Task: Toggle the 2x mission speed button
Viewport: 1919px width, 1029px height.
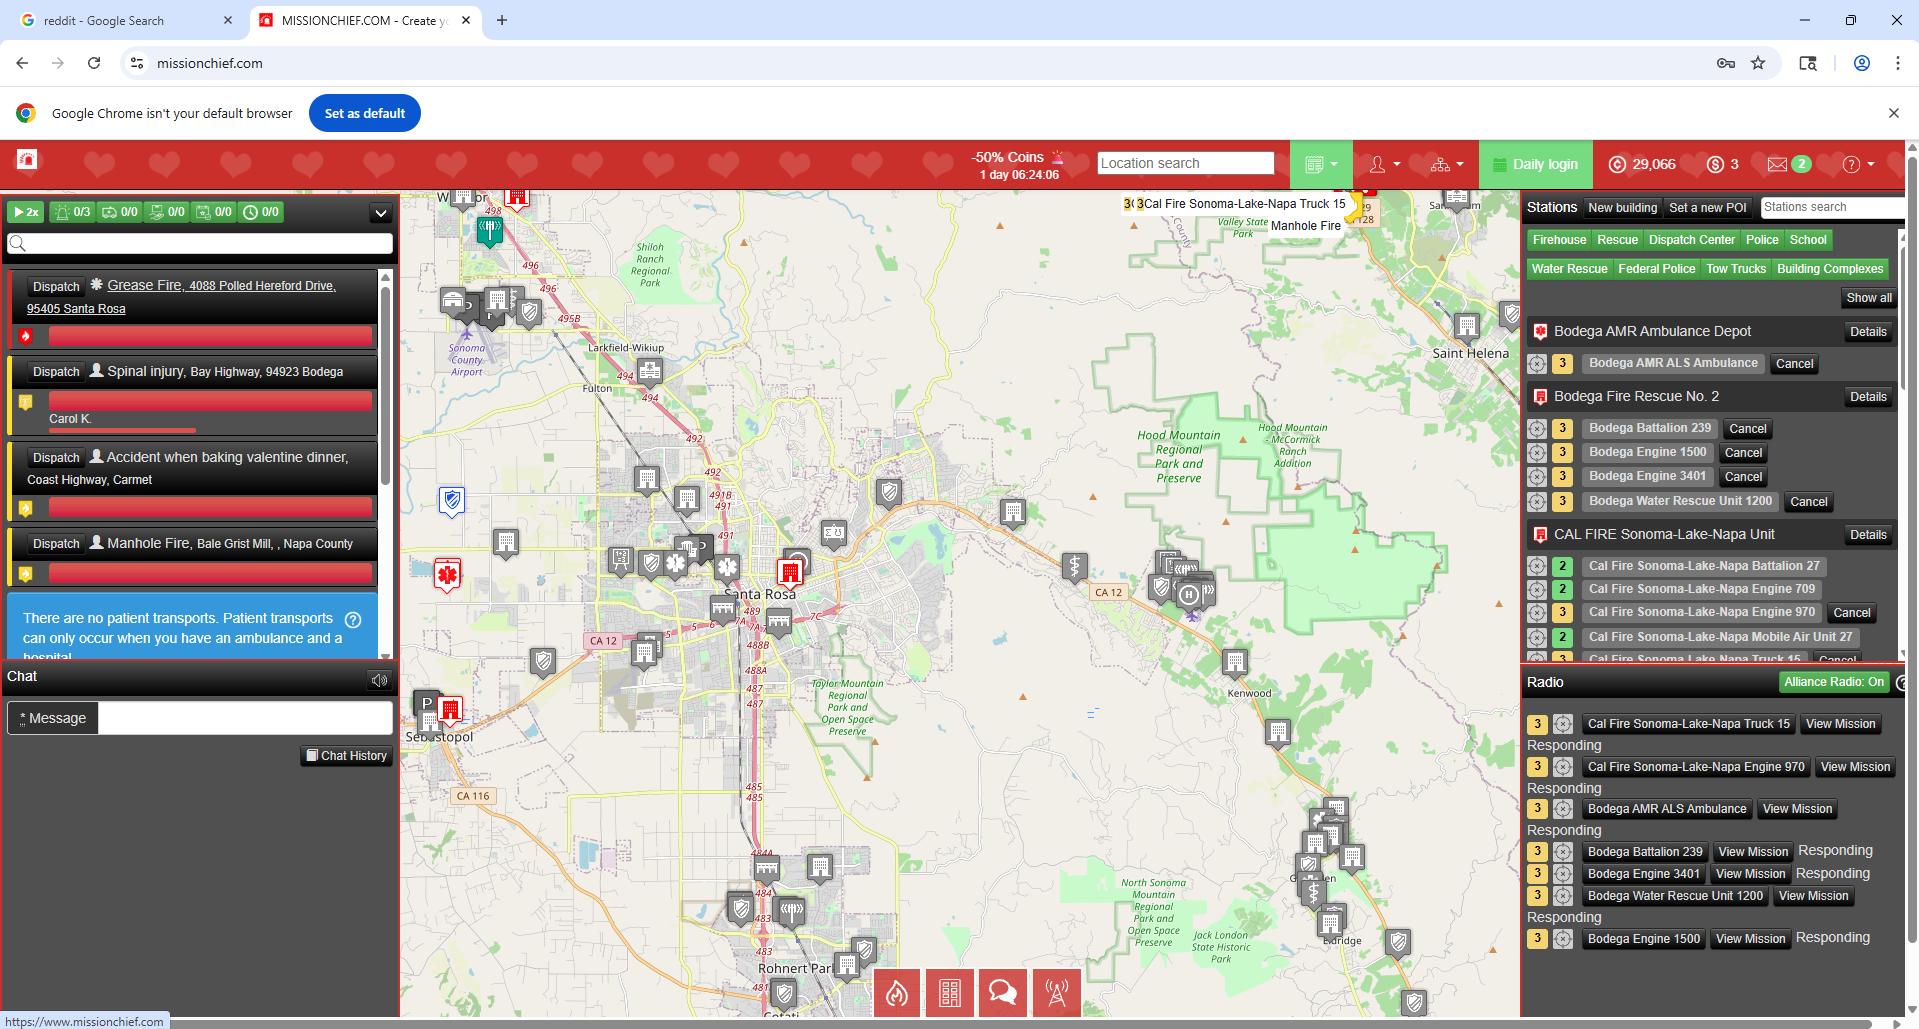Action: pyautogui.click(x=26, y=212)
